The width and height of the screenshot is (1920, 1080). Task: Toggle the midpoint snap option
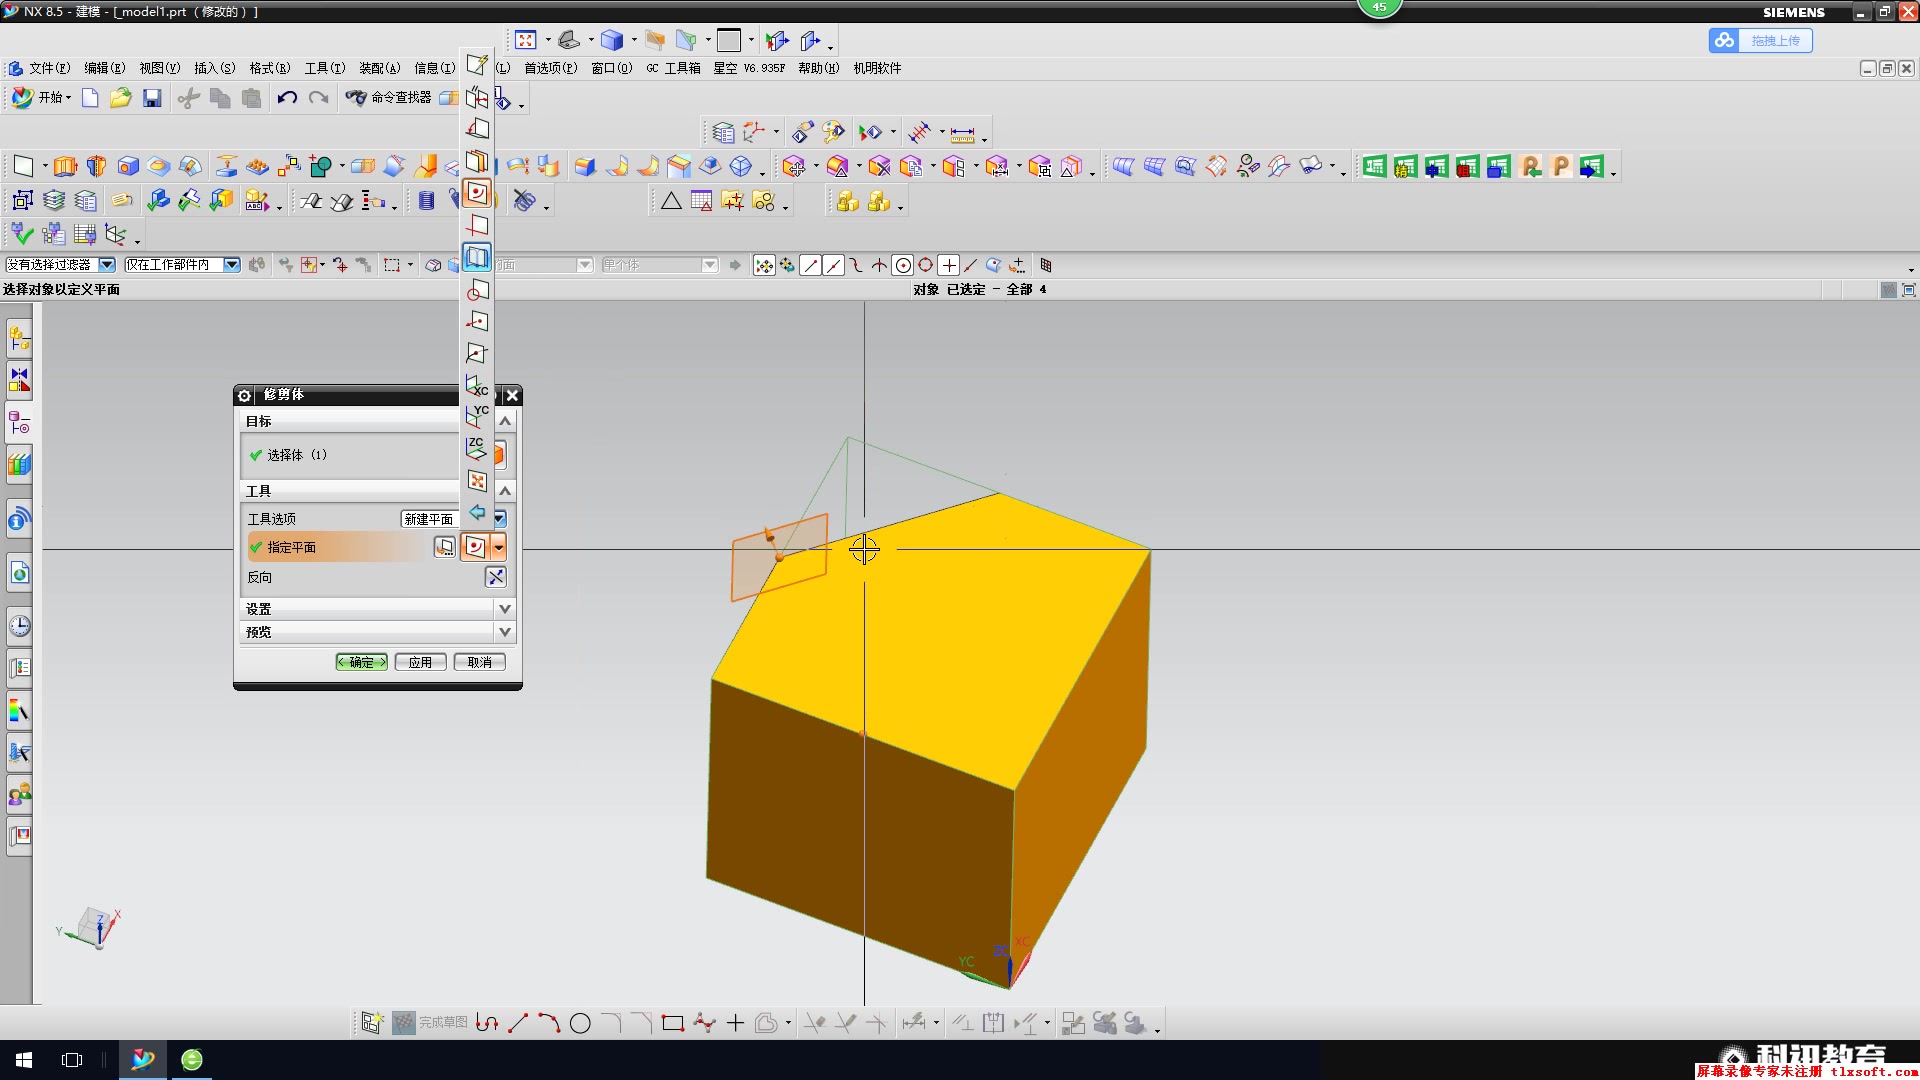833,265
